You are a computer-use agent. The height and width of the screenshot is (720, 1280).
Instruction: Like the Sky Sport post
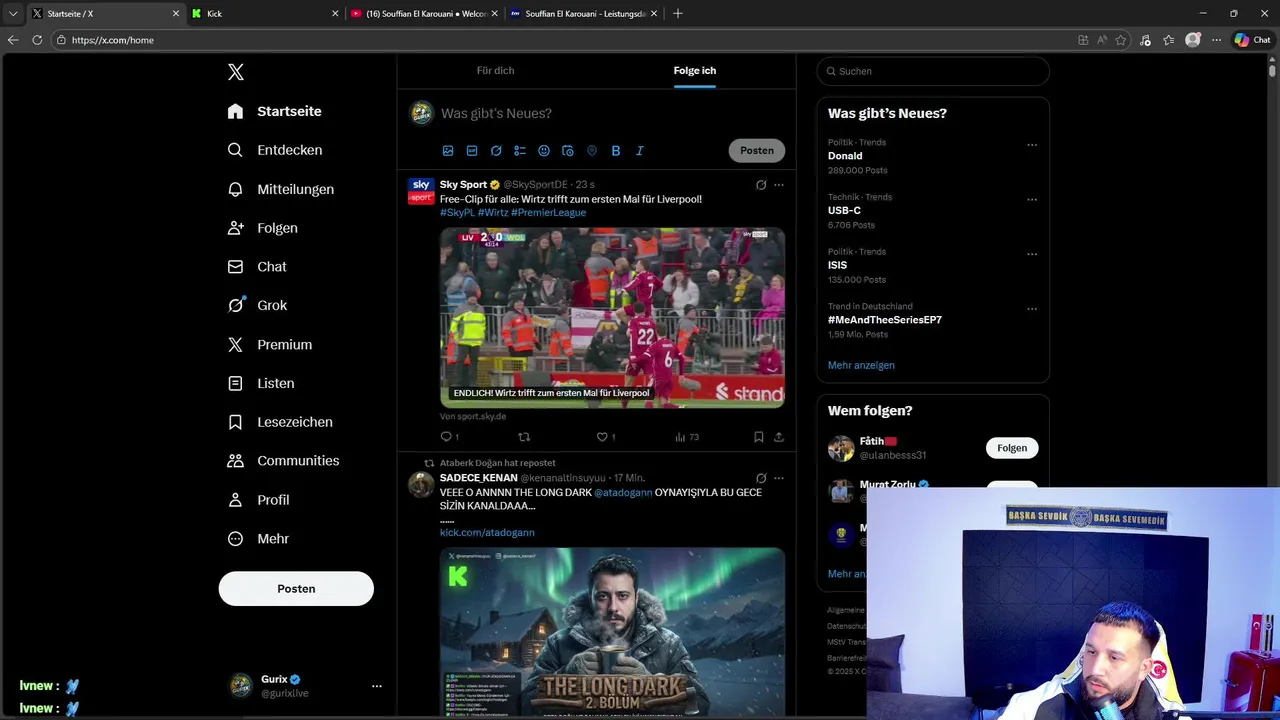coord(603,437)
